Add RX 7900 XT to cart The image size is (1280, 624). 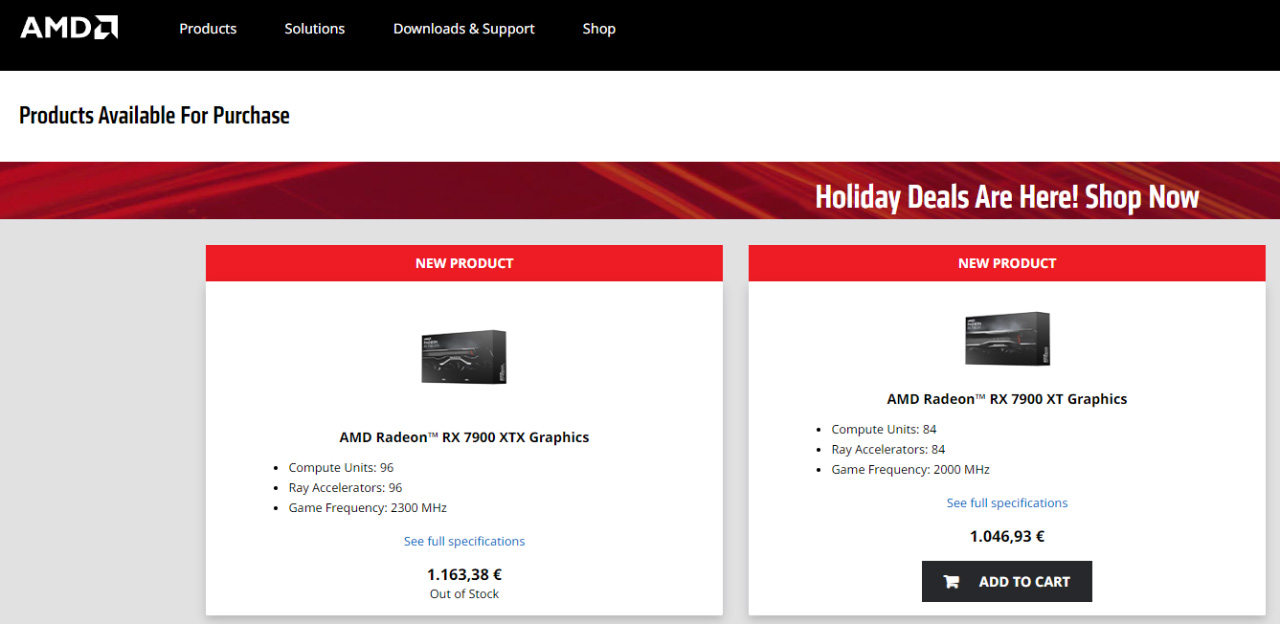point(1007,581)
